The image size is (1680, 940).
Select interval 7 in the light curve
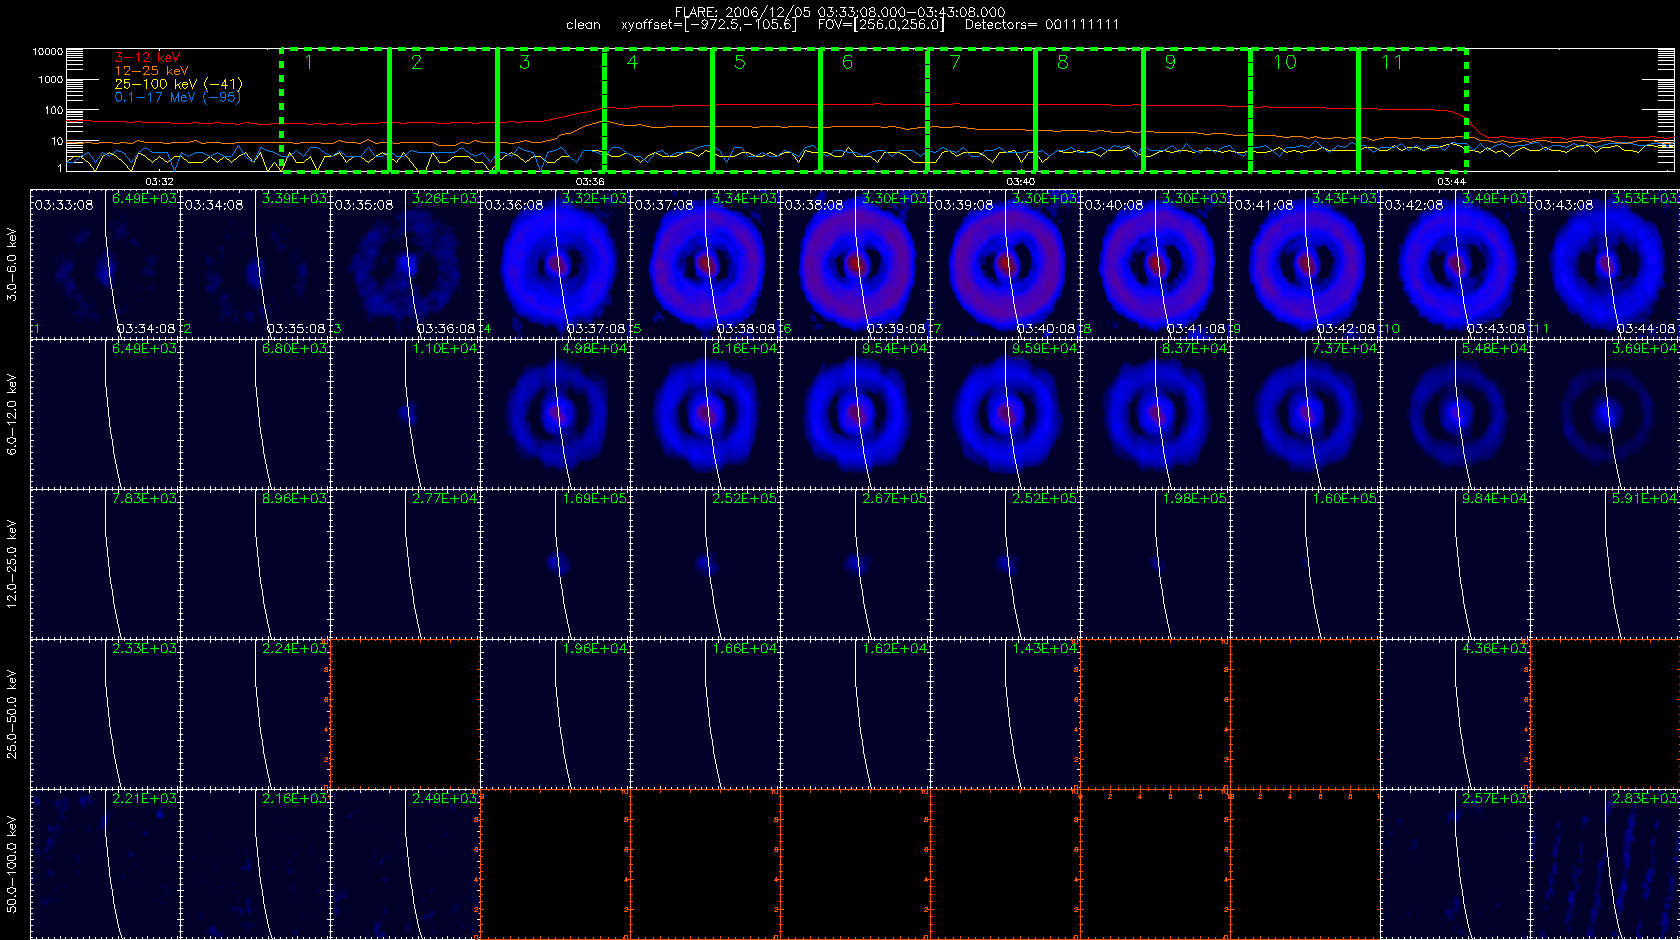pyautogui.click(x=981, y=110)
